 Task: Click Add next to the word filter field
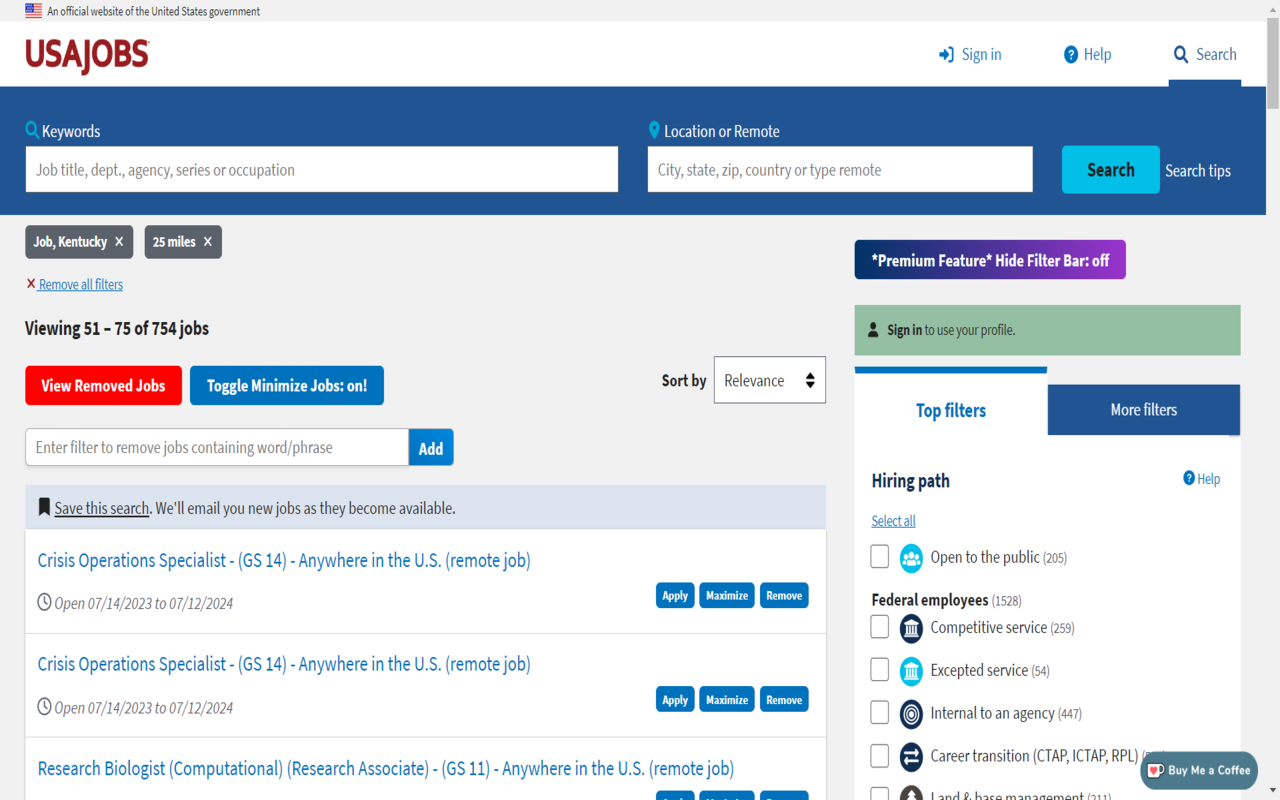[x=431, y=448]
